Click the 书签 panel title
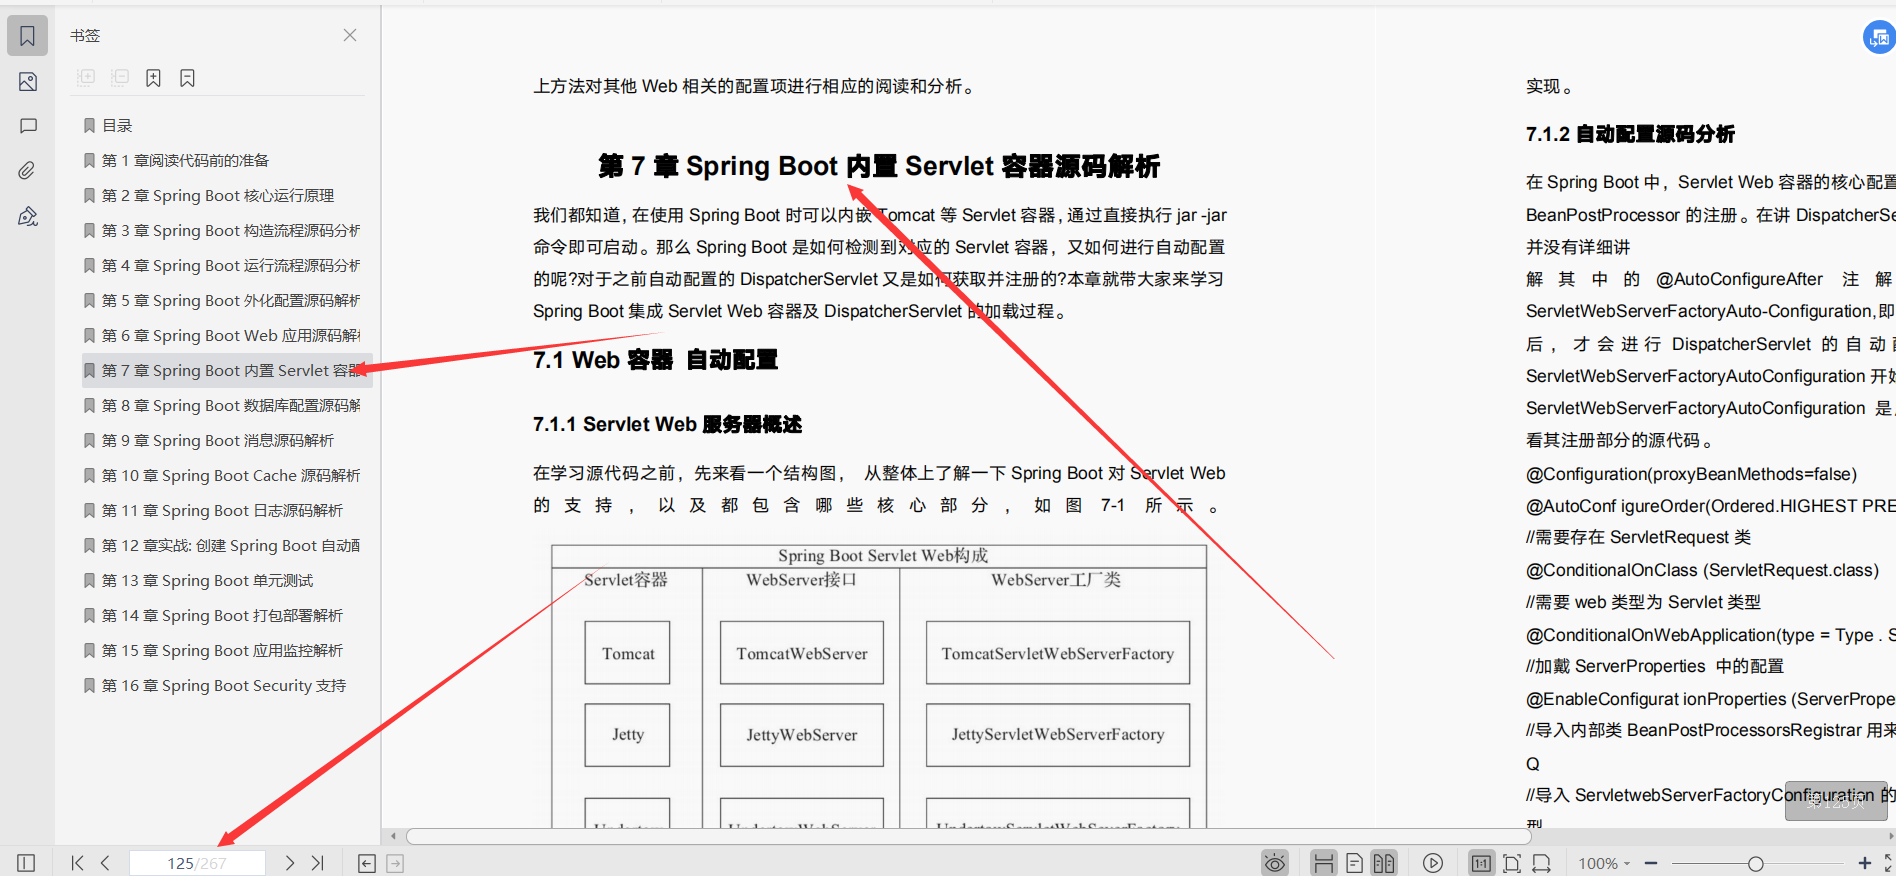The width and height of the screenshot is (1896, 876). 85,35
